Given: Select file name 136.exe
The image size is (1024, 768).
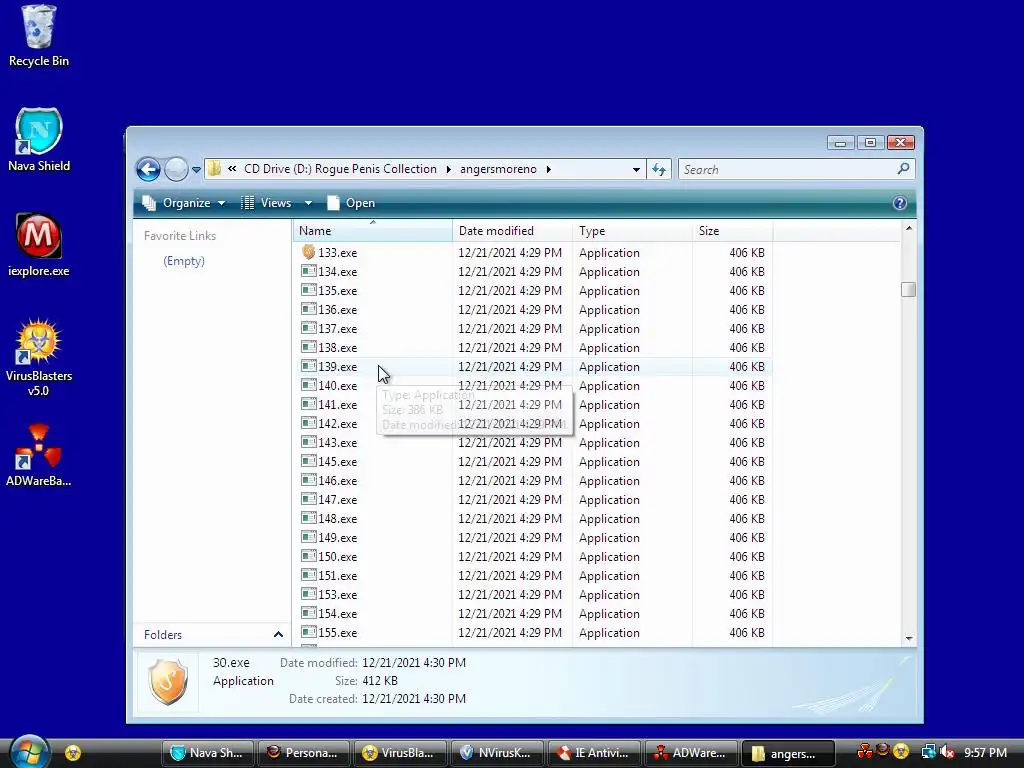Looking at the screenshot, I should pos(338,310).
